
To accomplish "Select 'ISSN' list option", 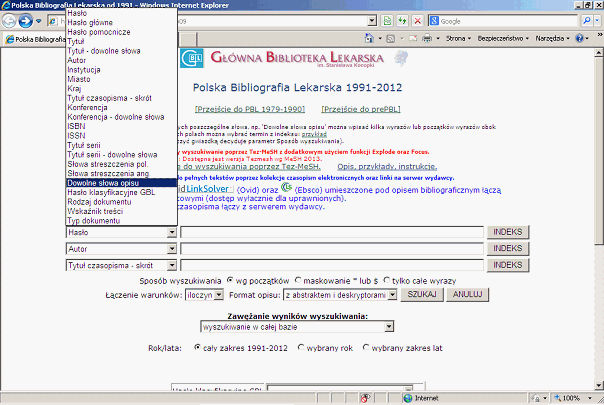I will point(121,136).
